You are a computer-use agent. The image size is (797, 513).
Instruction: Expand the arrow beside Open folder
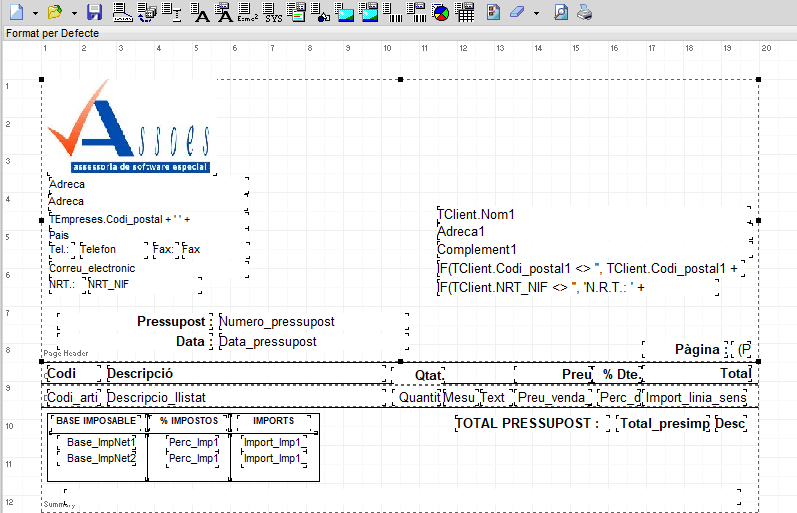74,13
